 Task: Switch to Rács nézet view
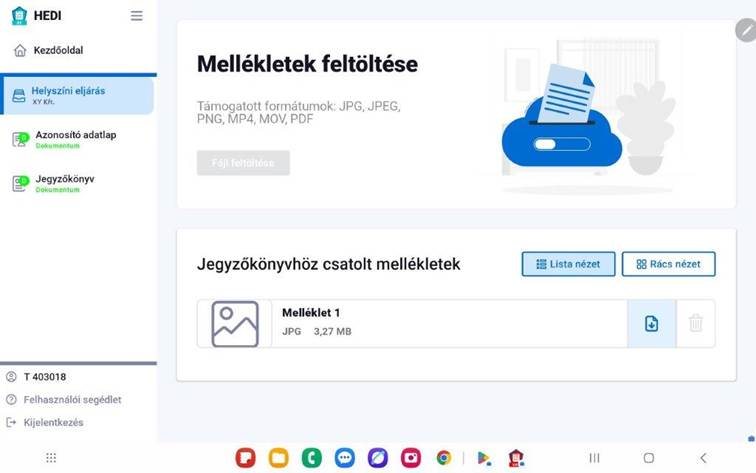coord(668,264)
